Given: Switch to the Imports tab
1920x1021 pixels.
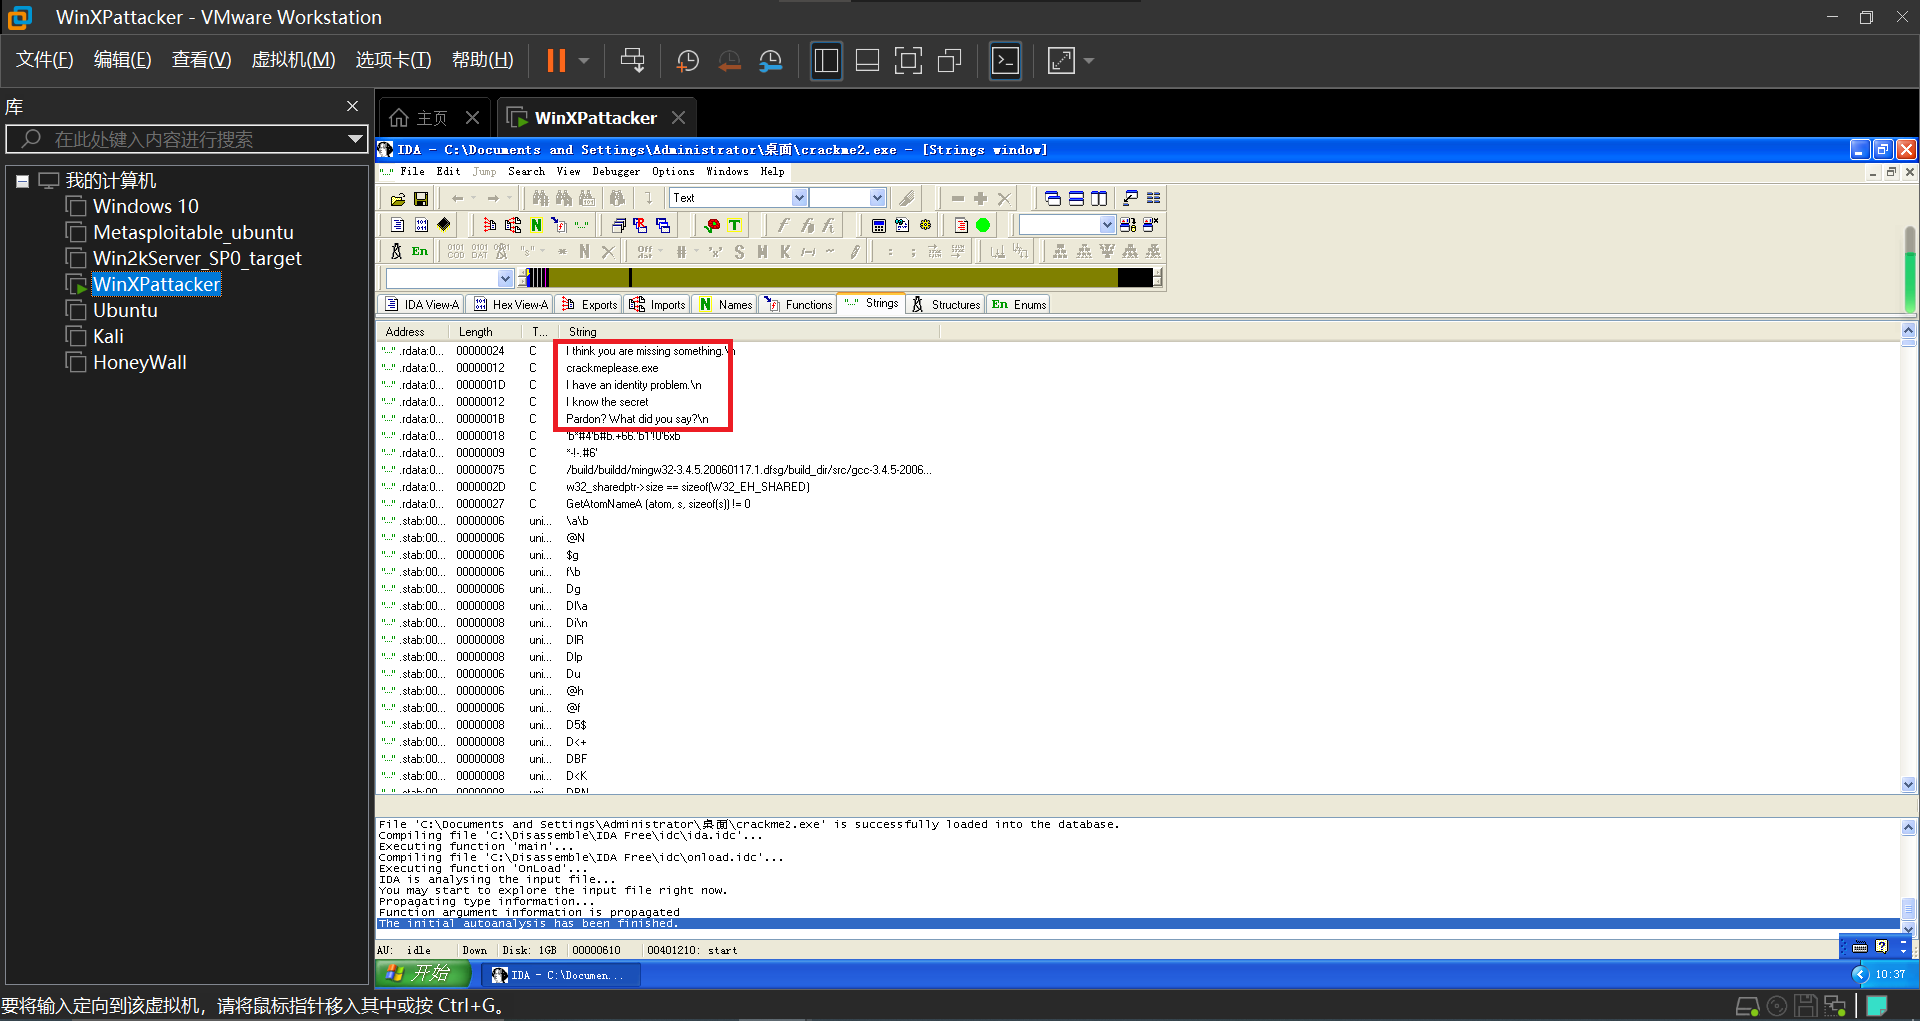Looking at the screenshot, I should coord(658,305).
